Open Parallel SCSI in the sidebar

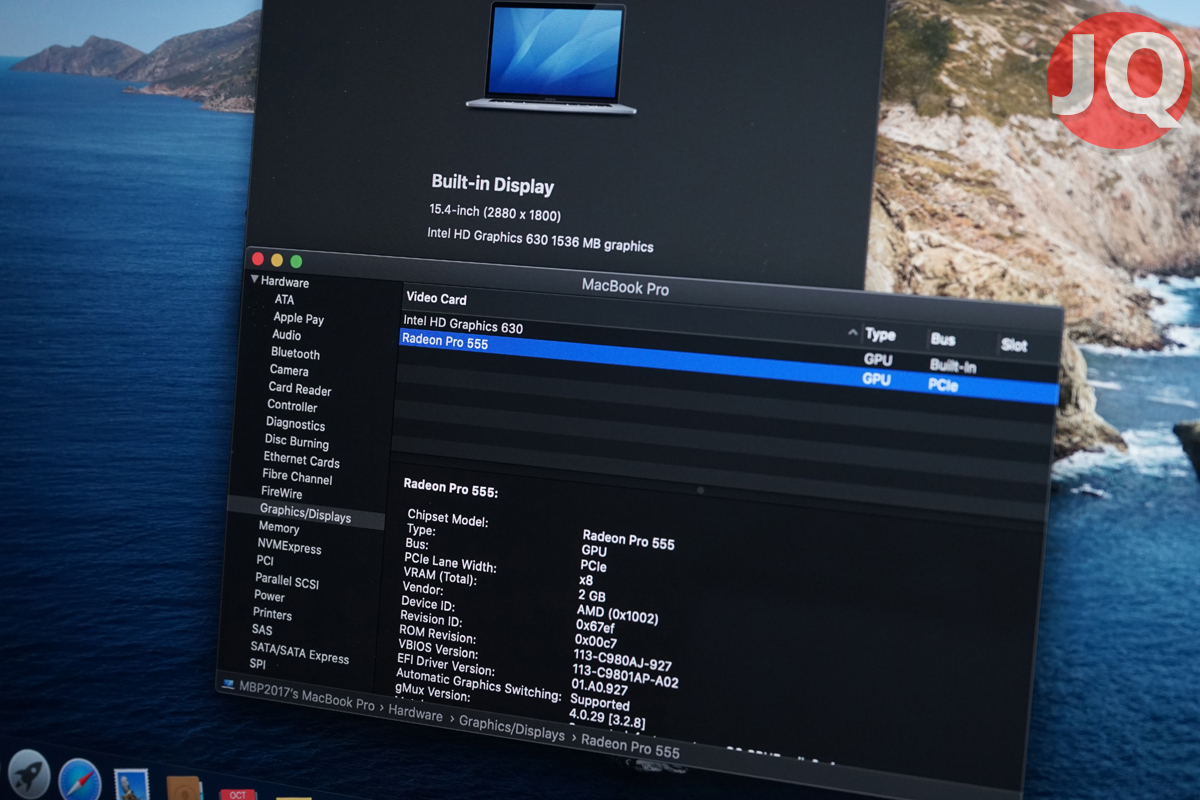pos(287,581)
